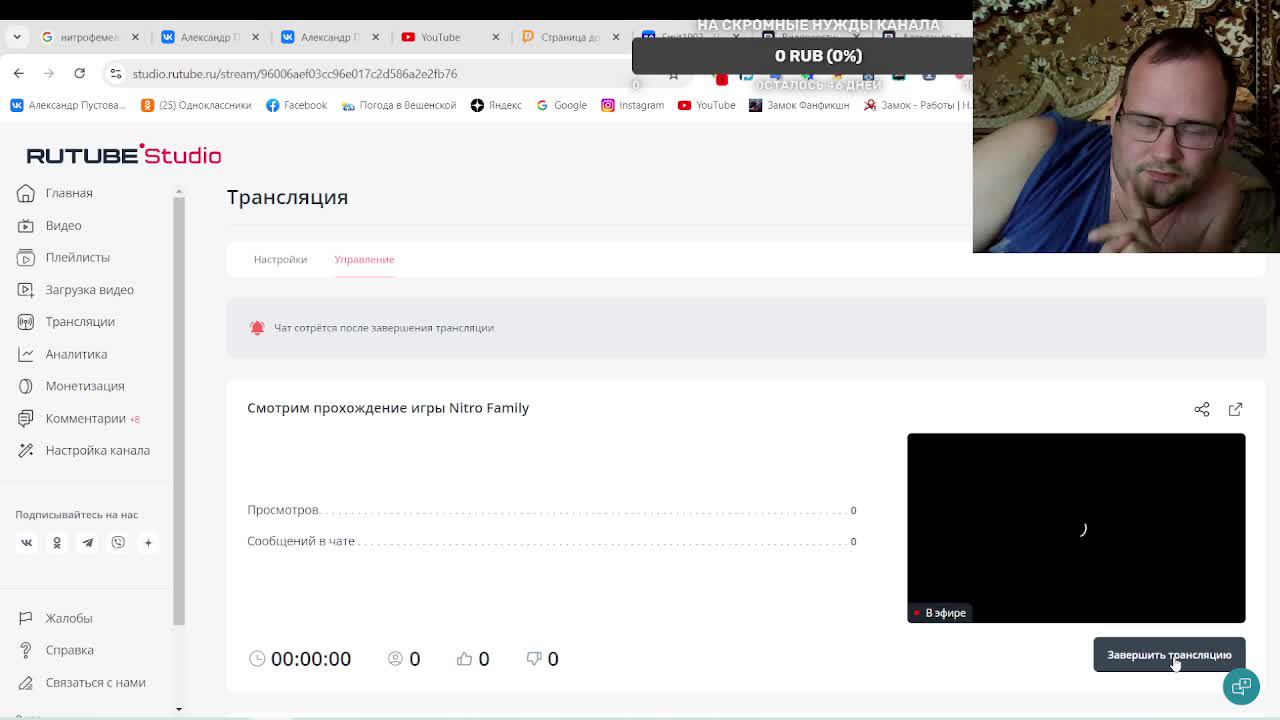The image size is (1280, 720).
Task: Open stream in new window icon
Action: coord(1236,409)
